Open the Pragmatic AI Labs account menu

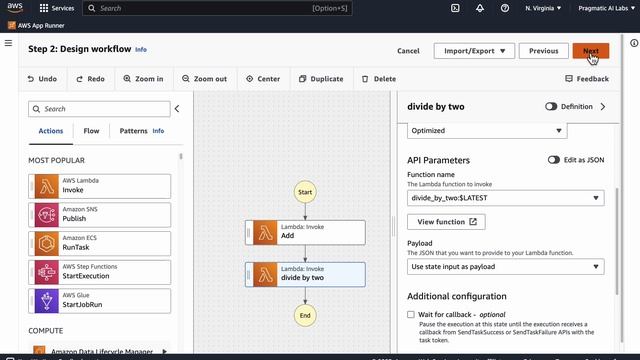(606, 8)
